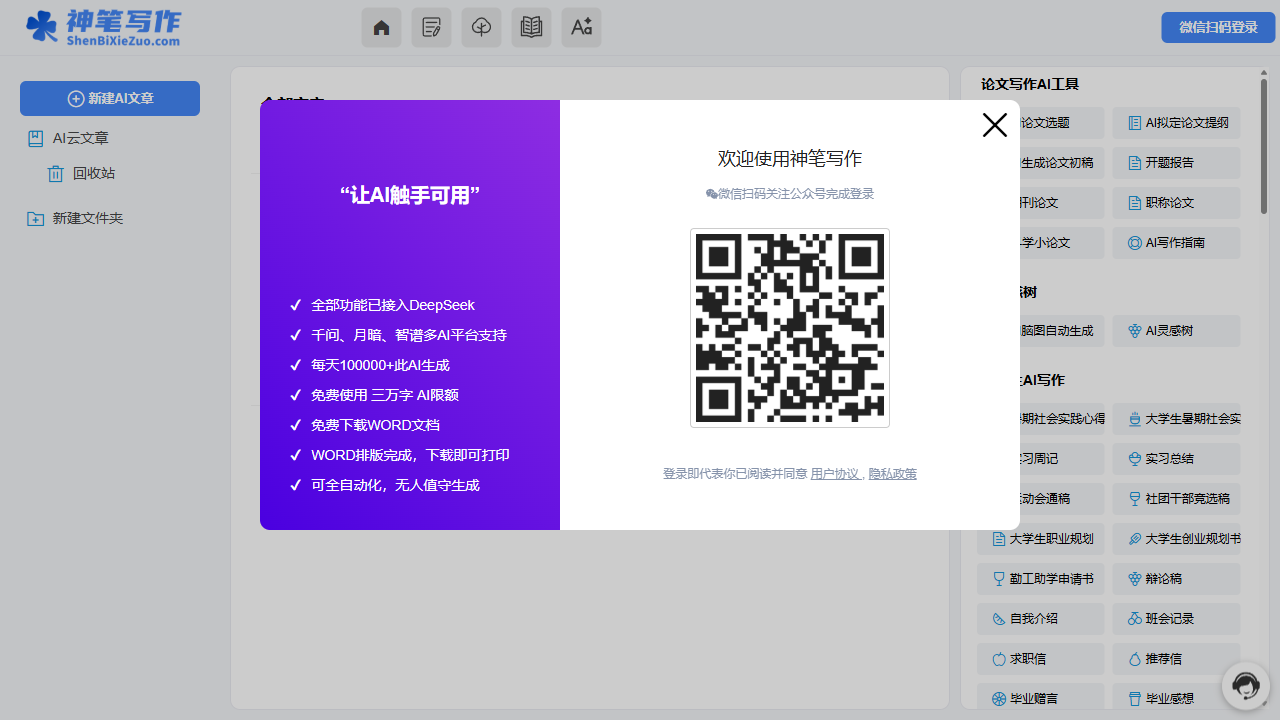
Task: Open the 用户协议 link
Action: [834, 474]
